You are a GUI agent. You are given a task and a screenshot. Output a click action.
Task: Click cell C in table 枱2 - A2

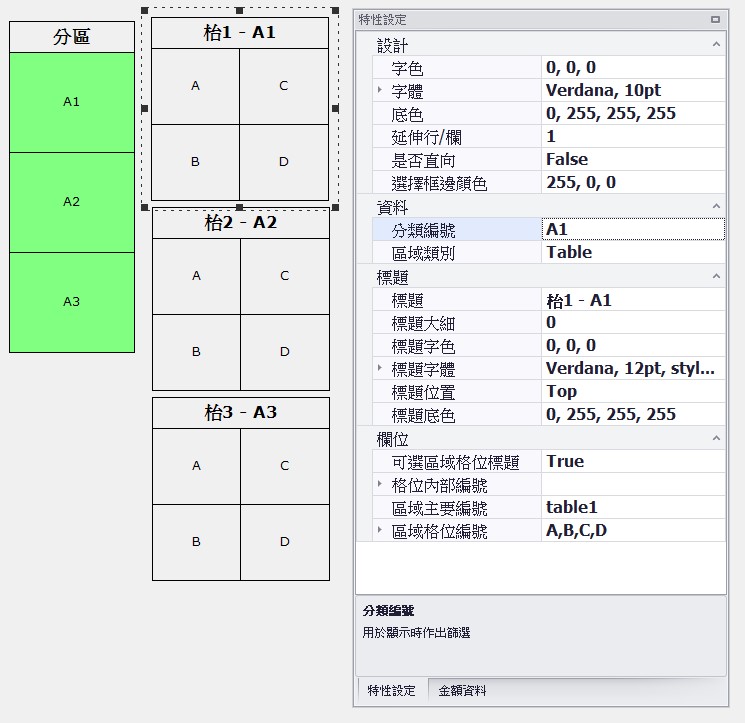285,276
